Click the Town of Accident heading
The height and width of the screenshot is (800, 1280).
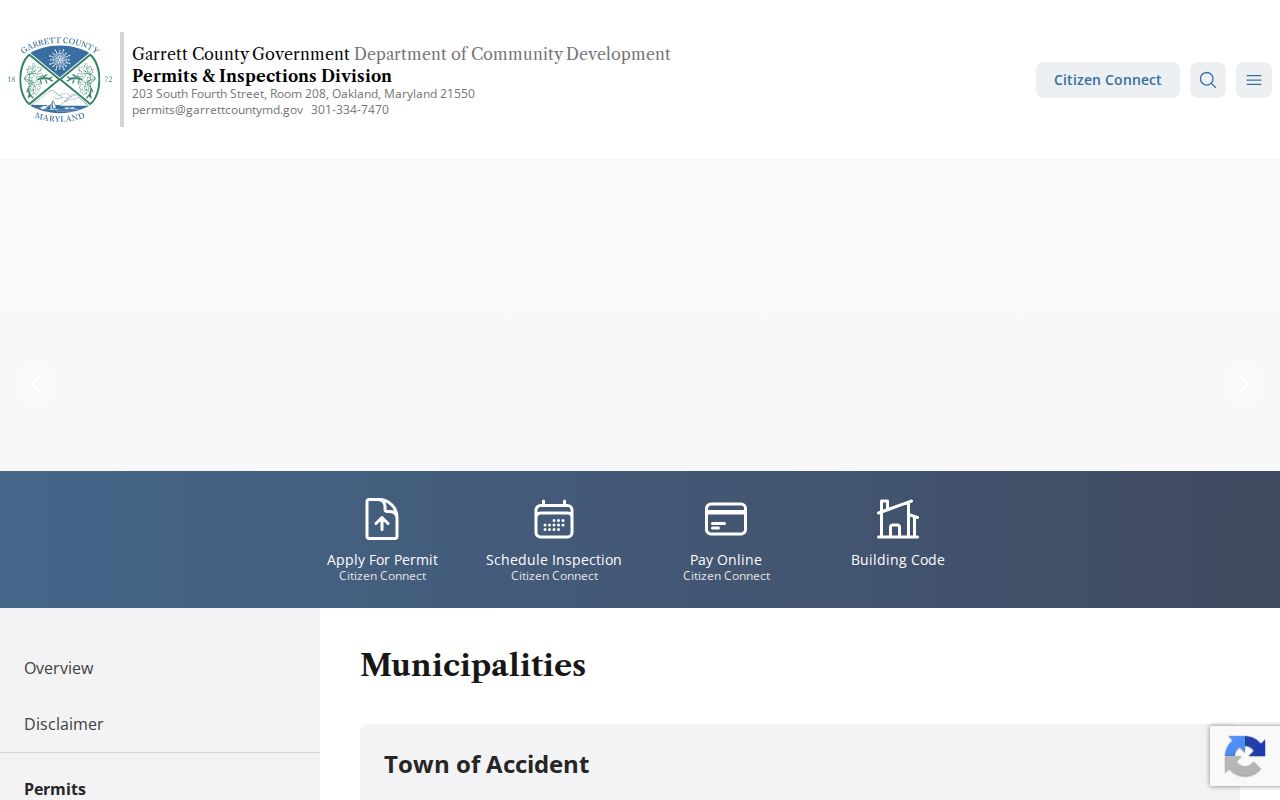coord(487,764)
